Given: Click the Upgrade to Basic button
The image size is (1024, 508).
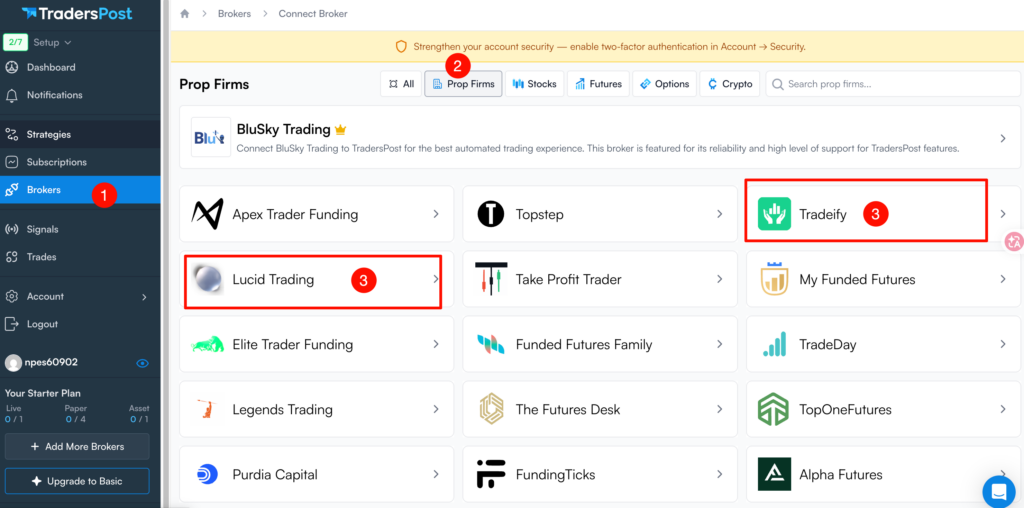Looking at the screenshot, I should pyautogui.click(x=77, y=481).
